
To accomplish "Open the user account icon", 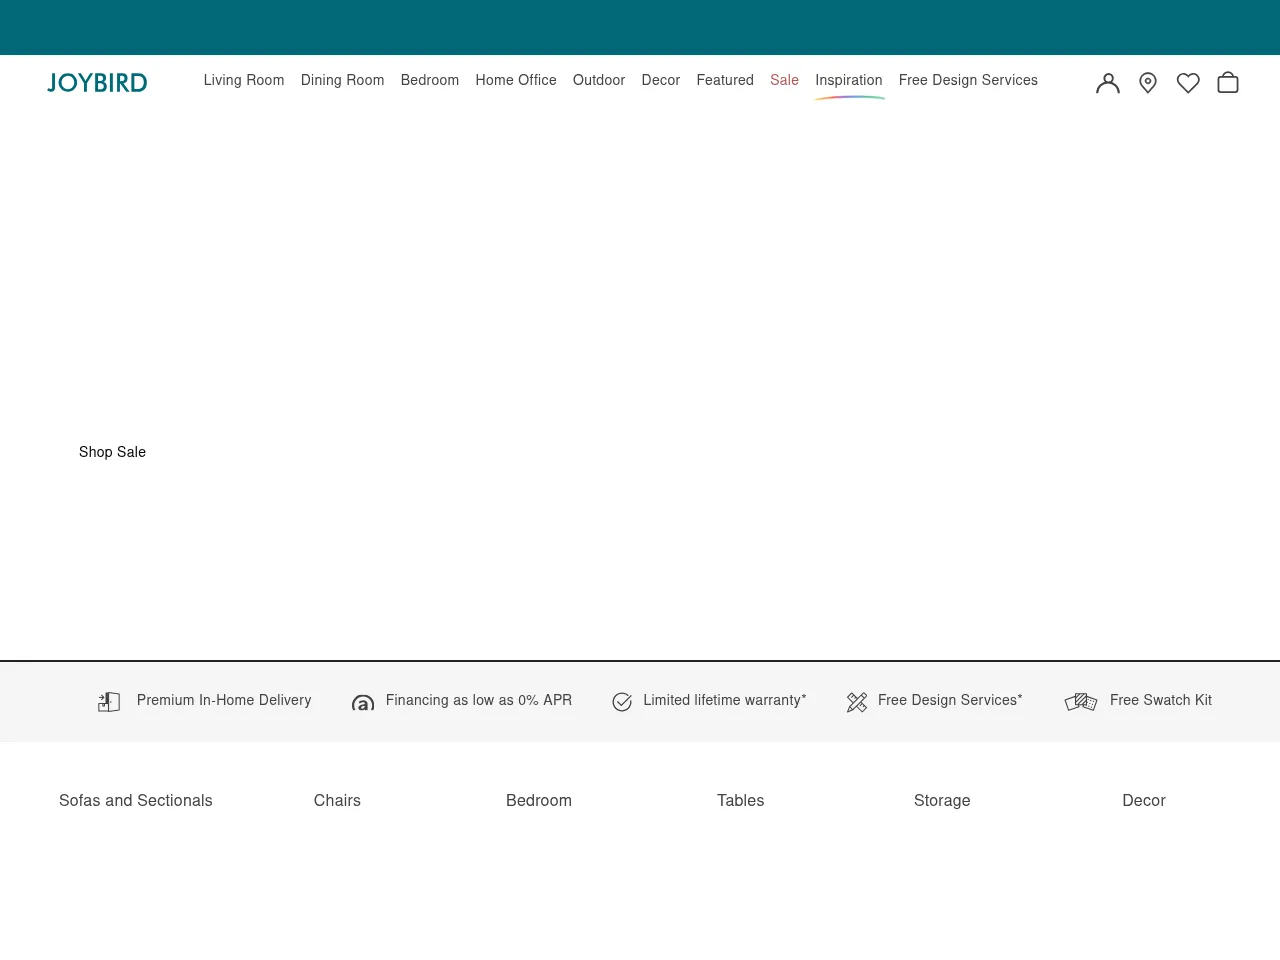I will (x=1107, y=83).
